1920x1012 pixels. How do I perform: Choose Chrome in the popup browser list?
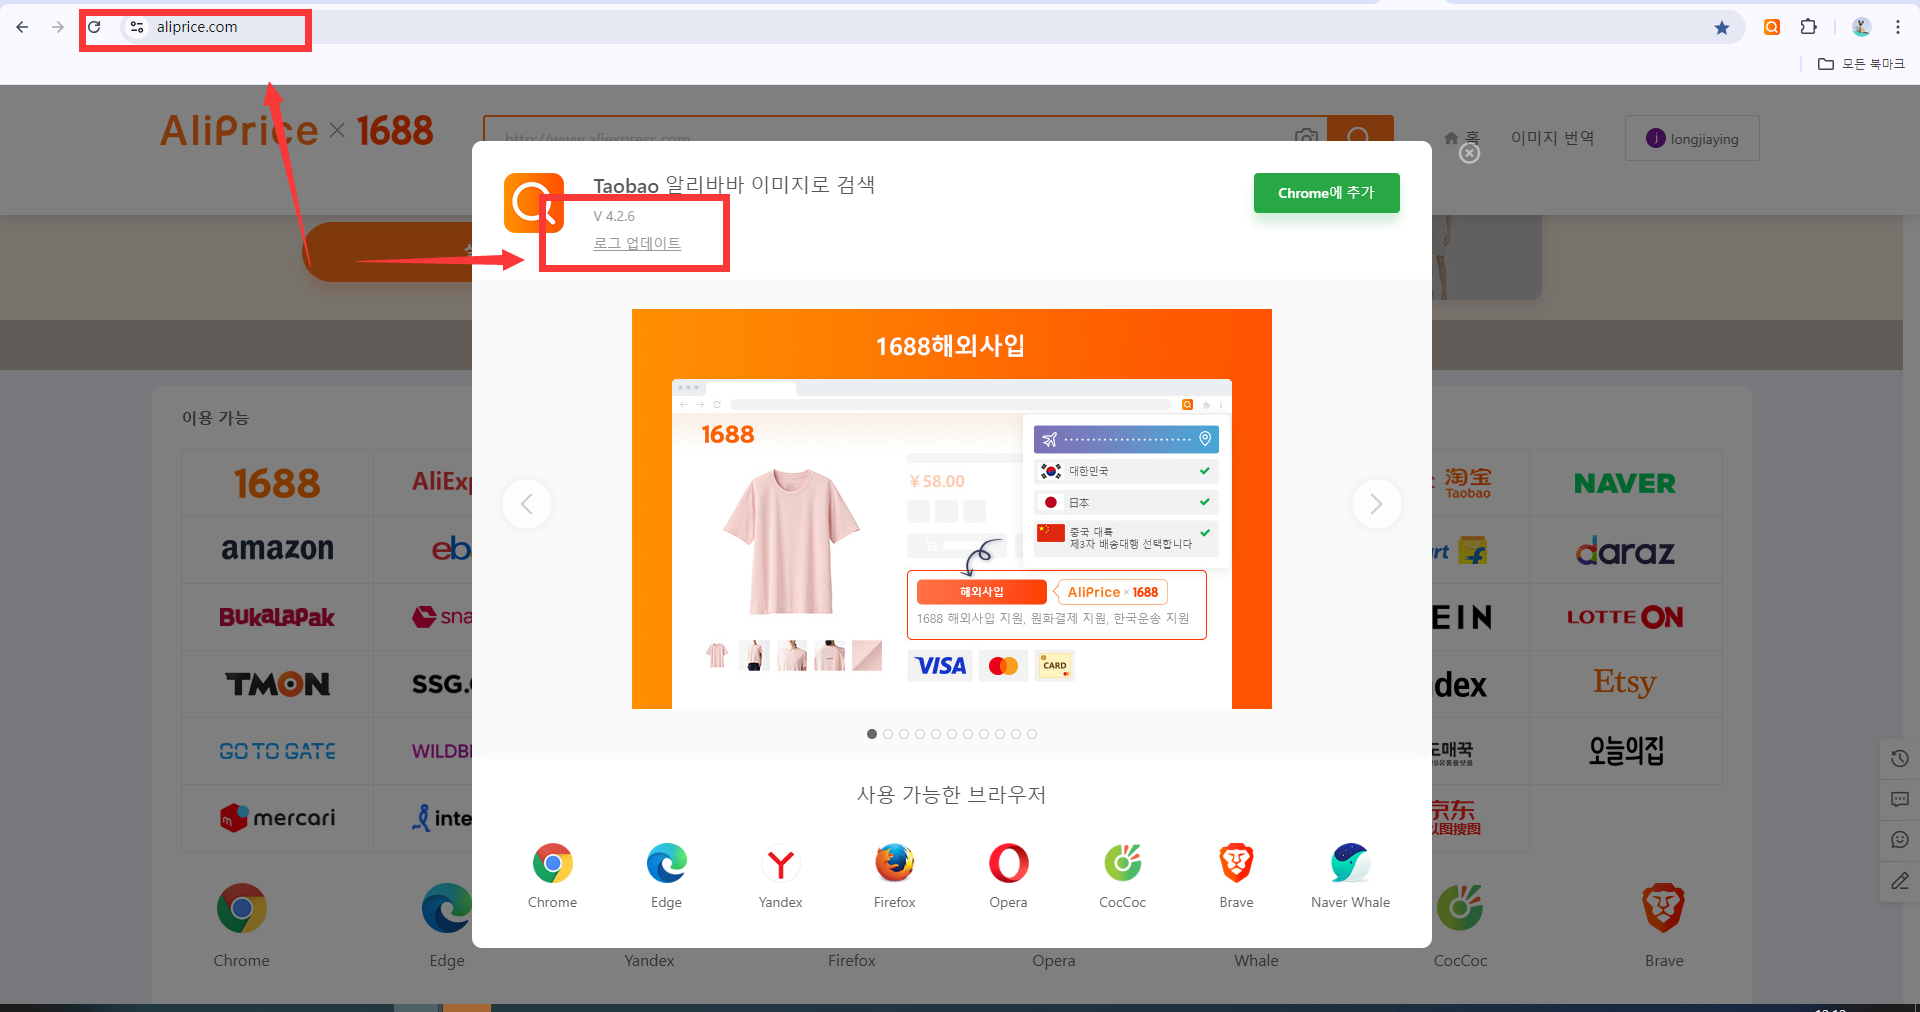[x=552, y=876]
